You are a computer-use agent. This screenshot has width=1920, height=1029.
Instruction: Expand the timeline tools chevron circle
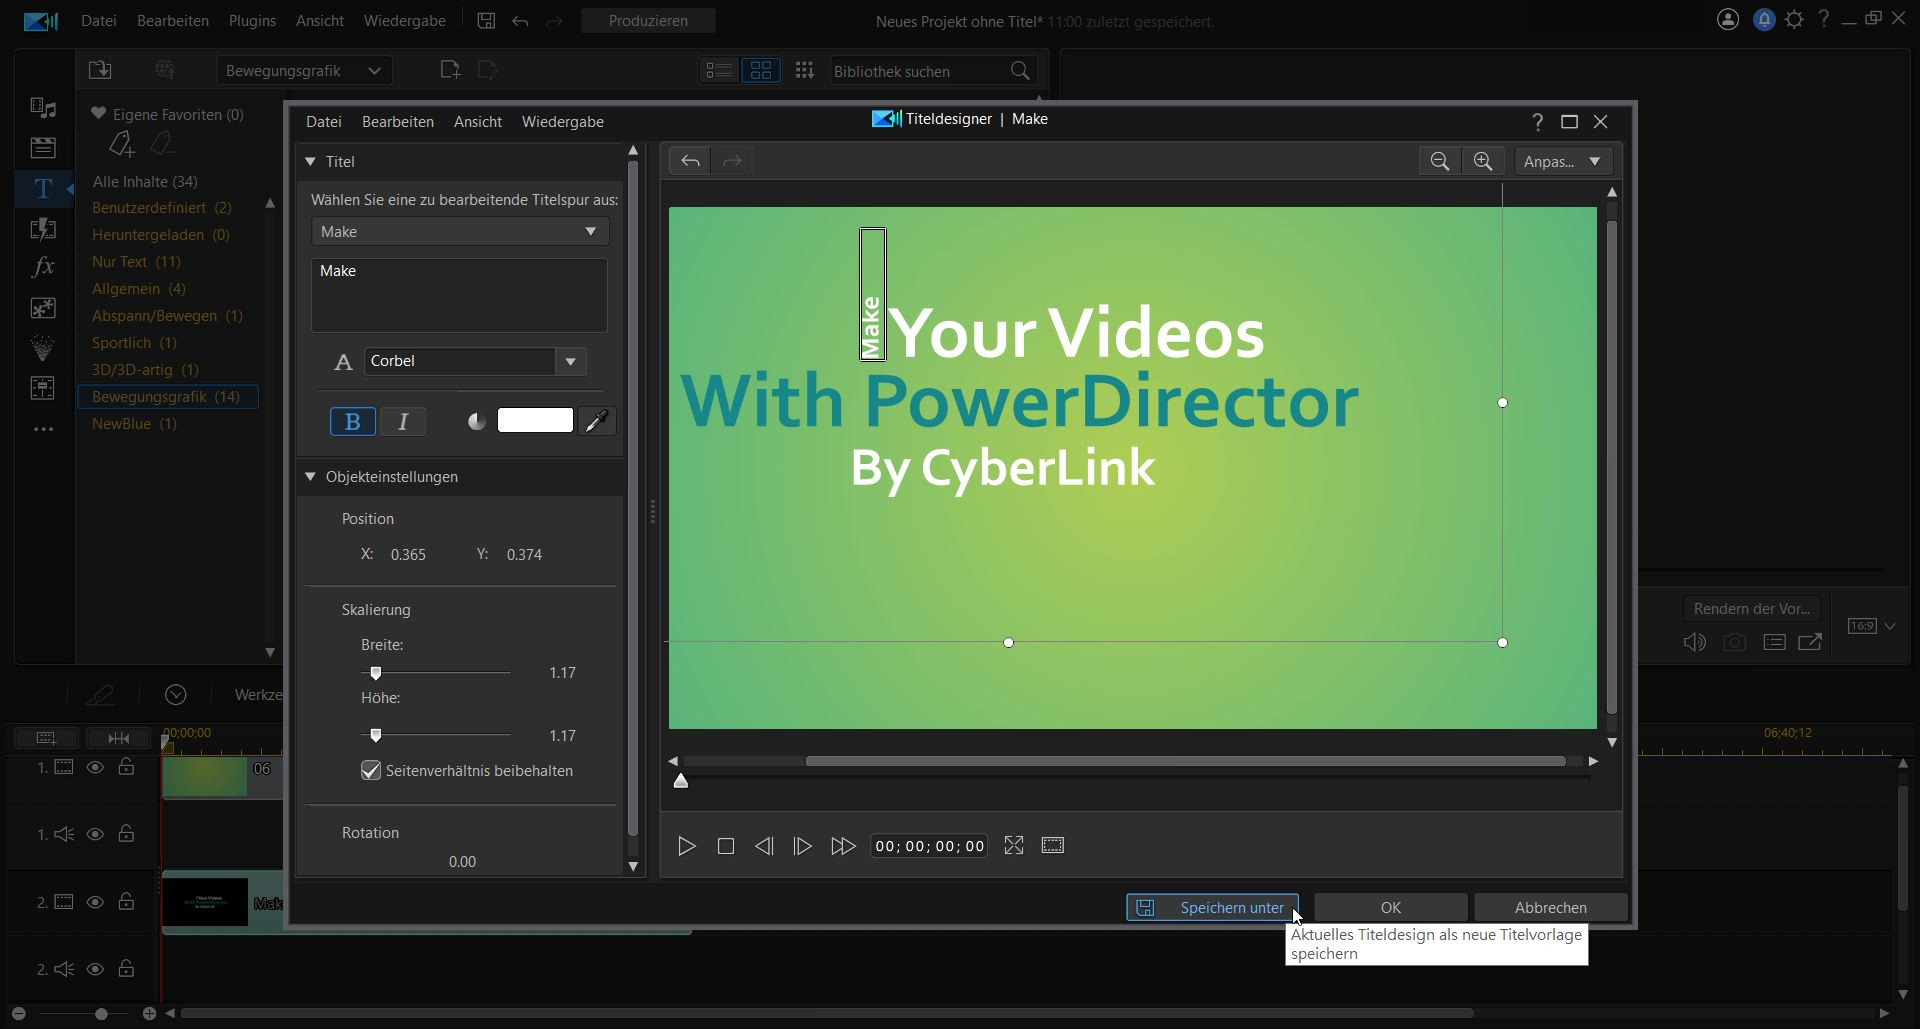176,694
